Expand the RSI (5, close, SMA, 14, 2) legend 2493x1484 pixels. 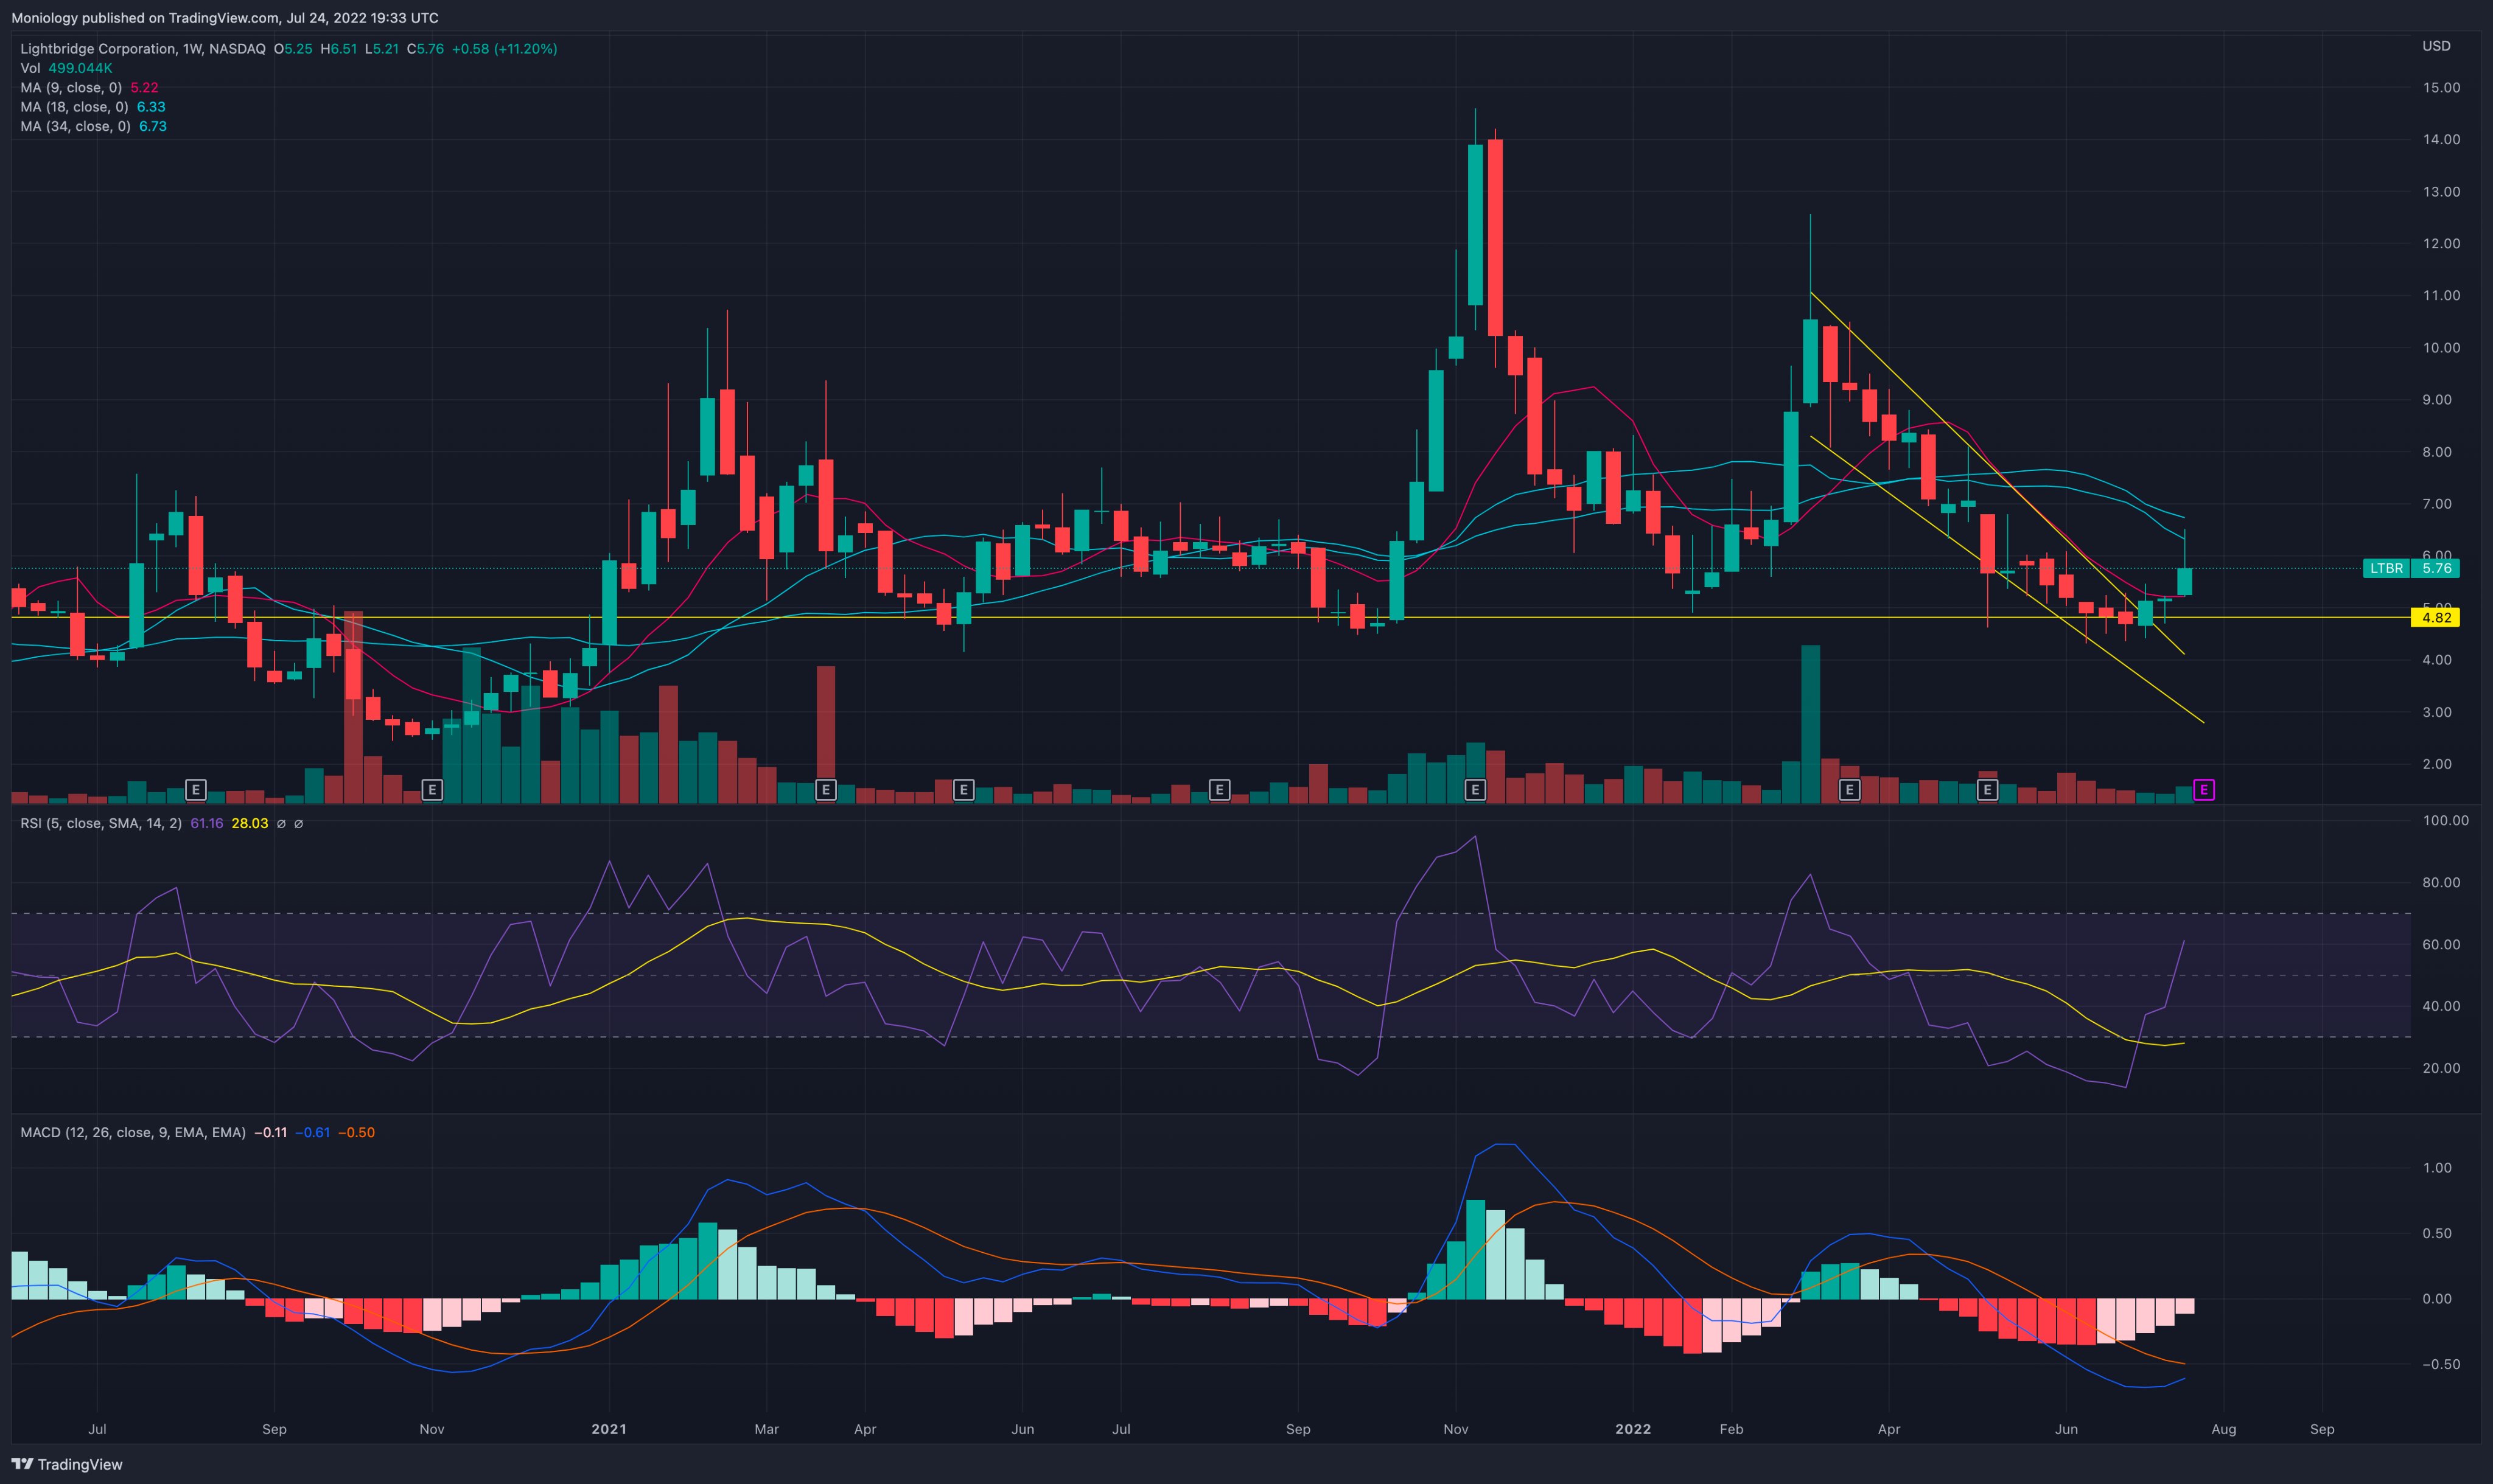point(100,823)
